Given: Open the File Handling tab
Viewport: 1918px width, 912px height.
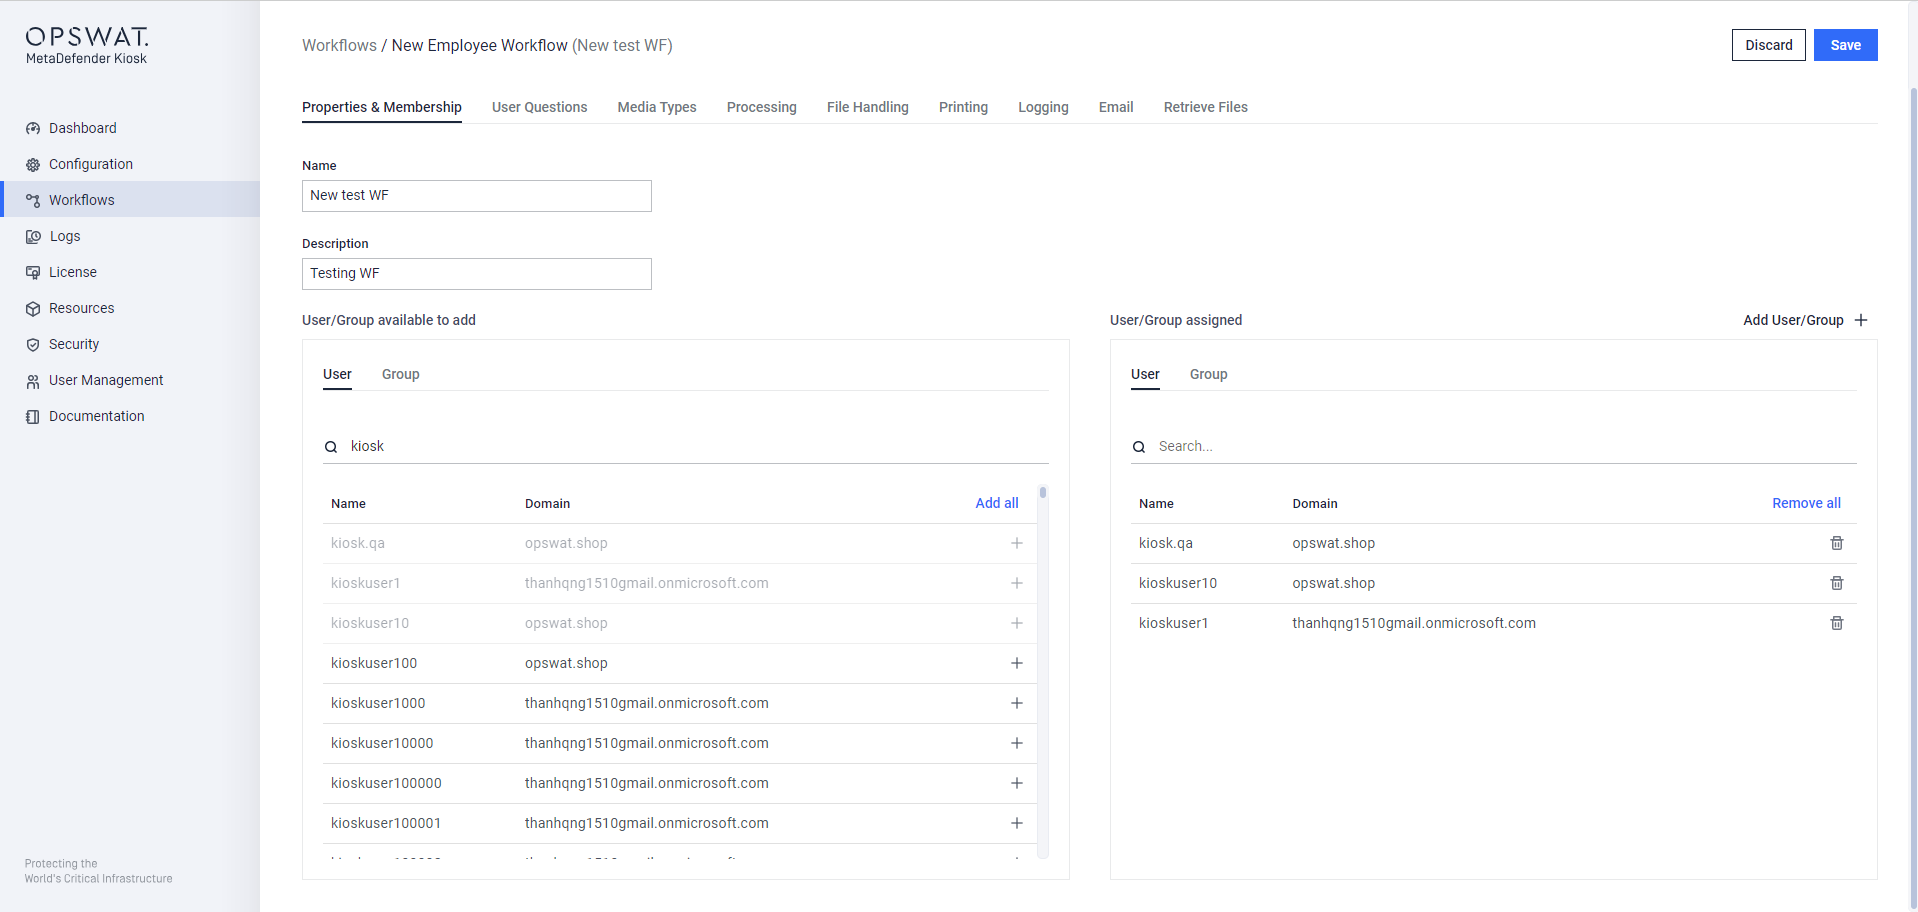Looking at the screenshot, I should 868,107.
